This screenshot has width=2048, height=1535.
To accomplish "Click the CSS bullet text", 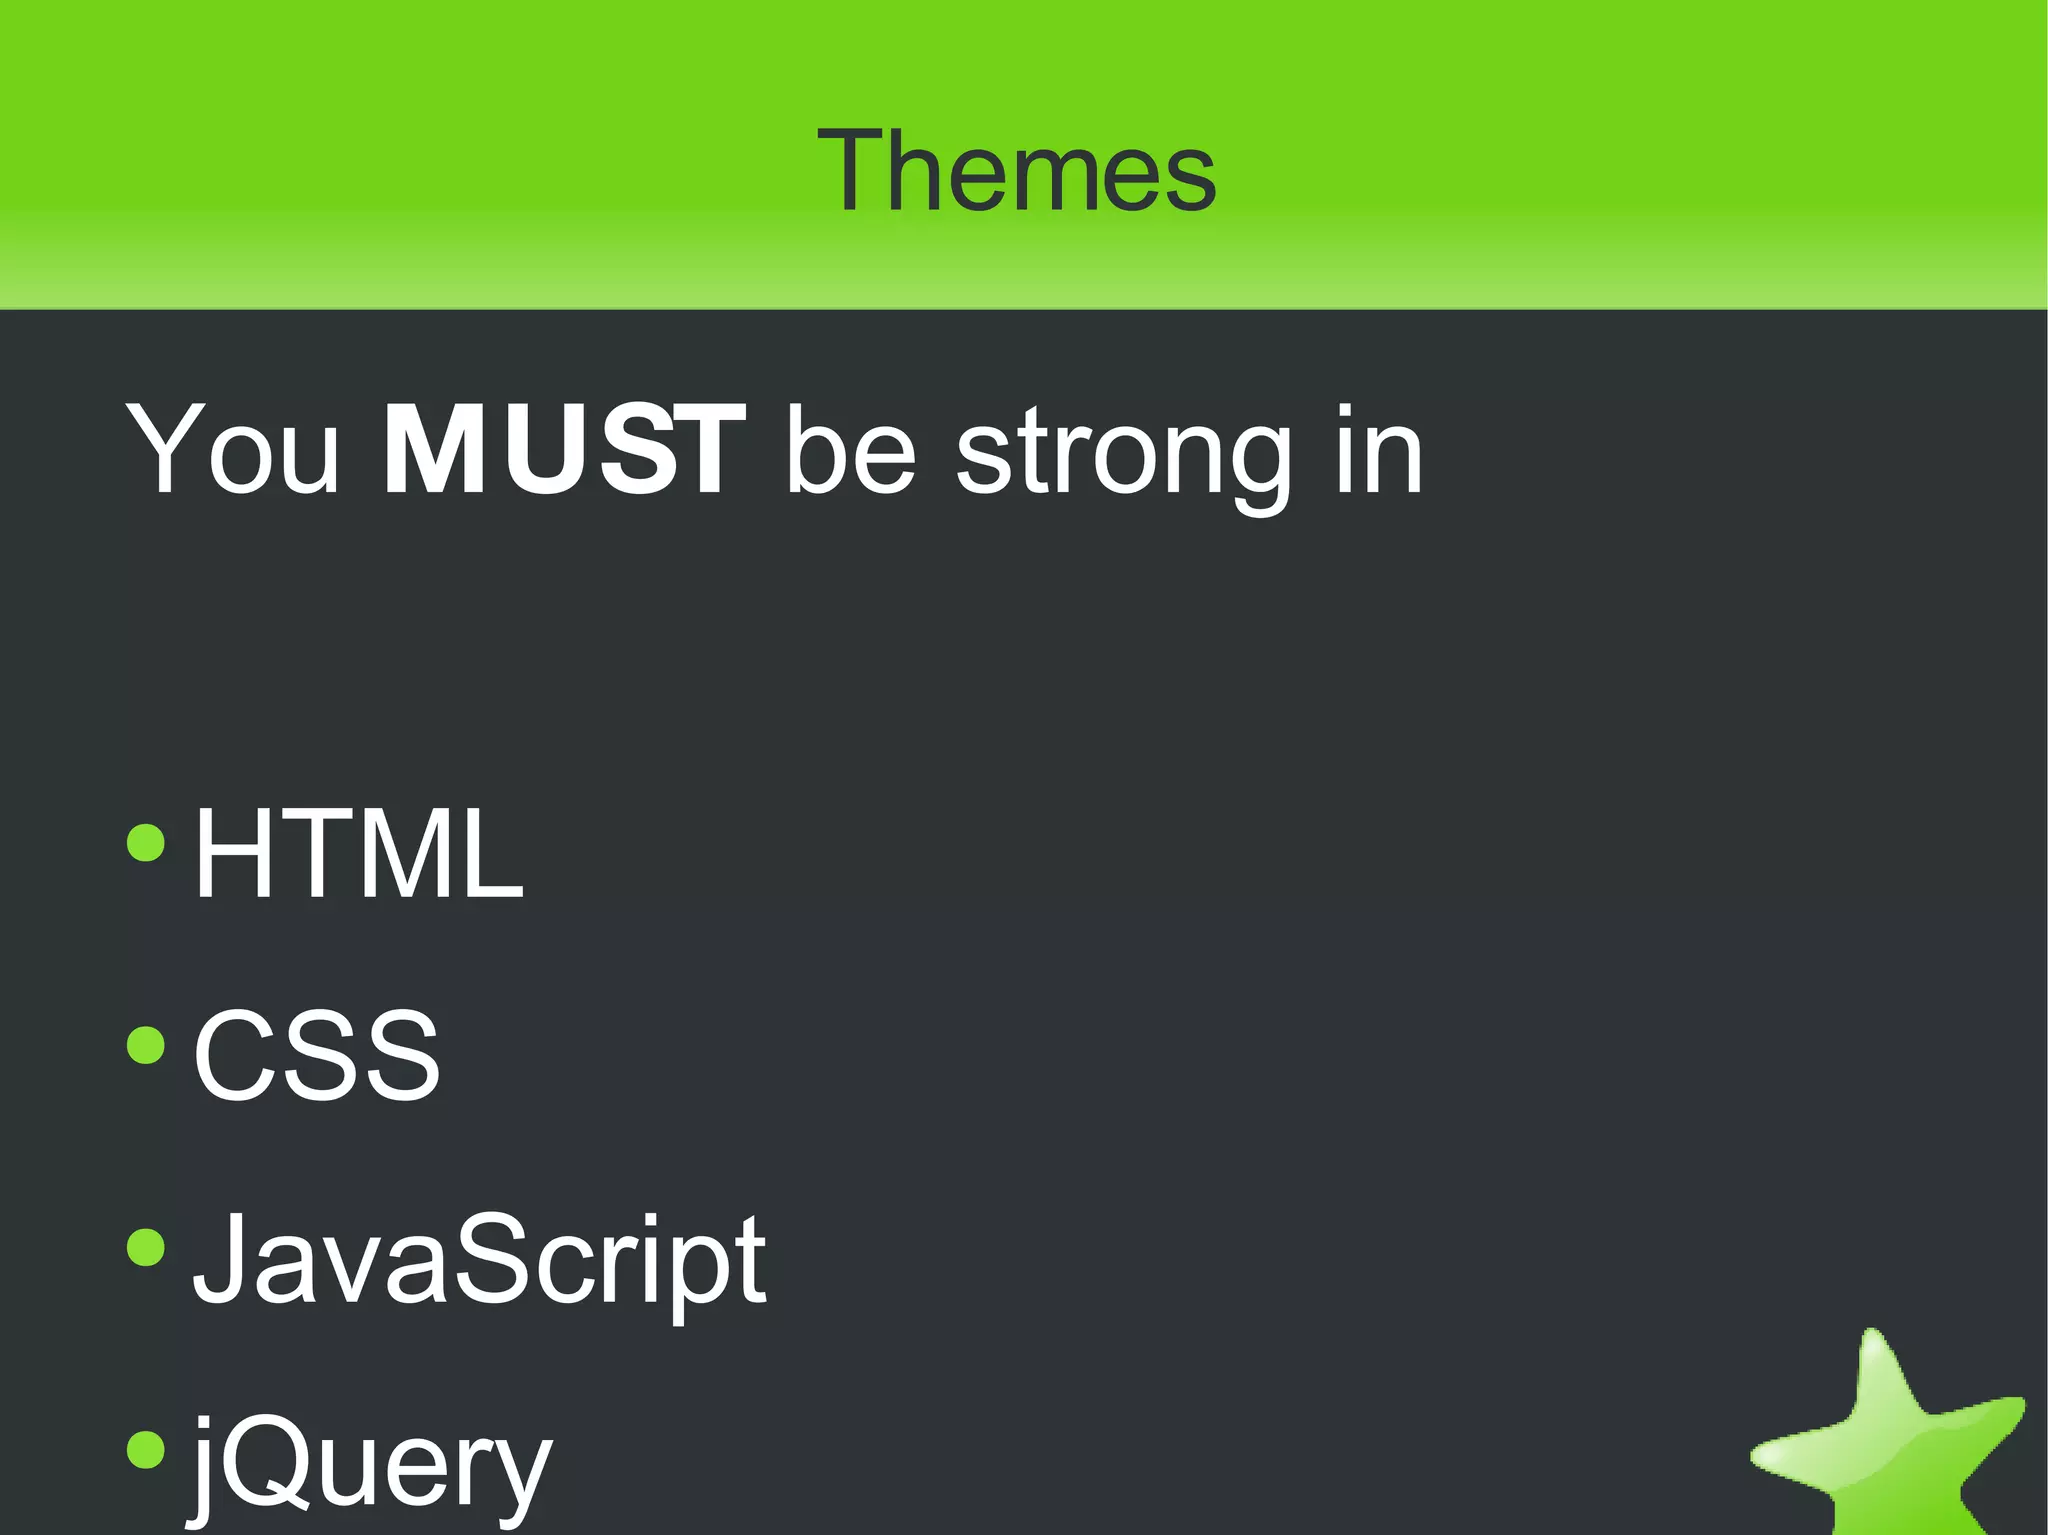I will click(x=316, y=1056).
